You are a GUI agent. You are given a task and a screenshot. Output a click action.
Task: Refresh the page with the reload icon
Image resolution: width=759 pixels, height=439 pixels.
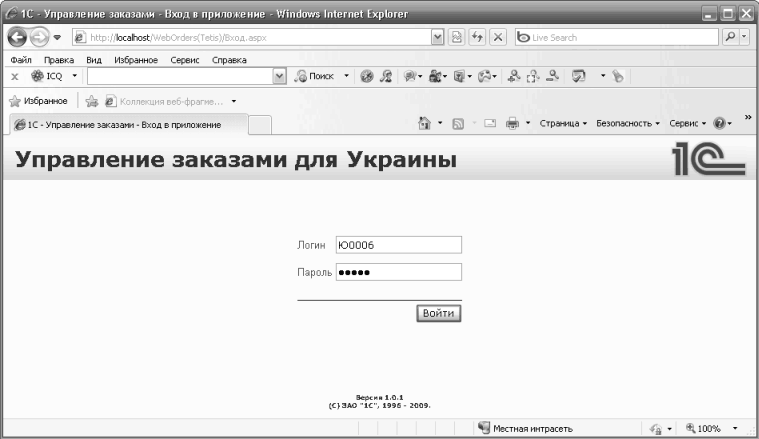[478, 38]
